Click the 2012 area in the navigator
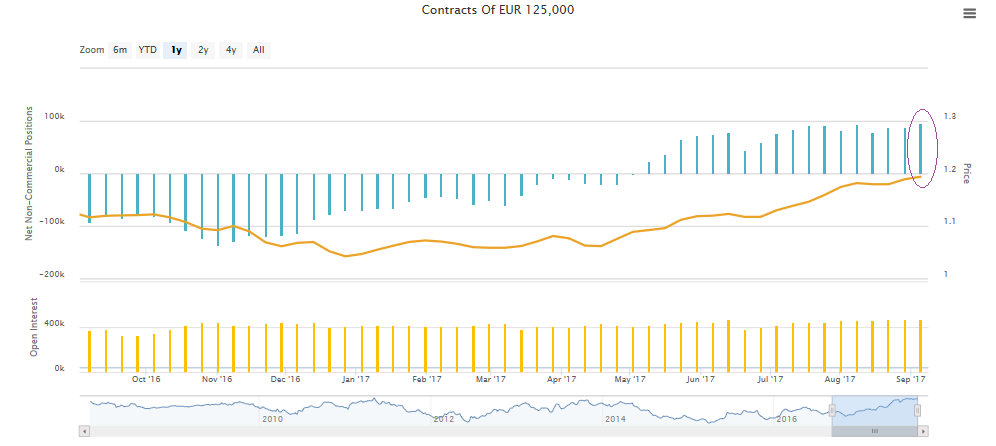Screen dimensions: 996x446 (x=444, y=410)
